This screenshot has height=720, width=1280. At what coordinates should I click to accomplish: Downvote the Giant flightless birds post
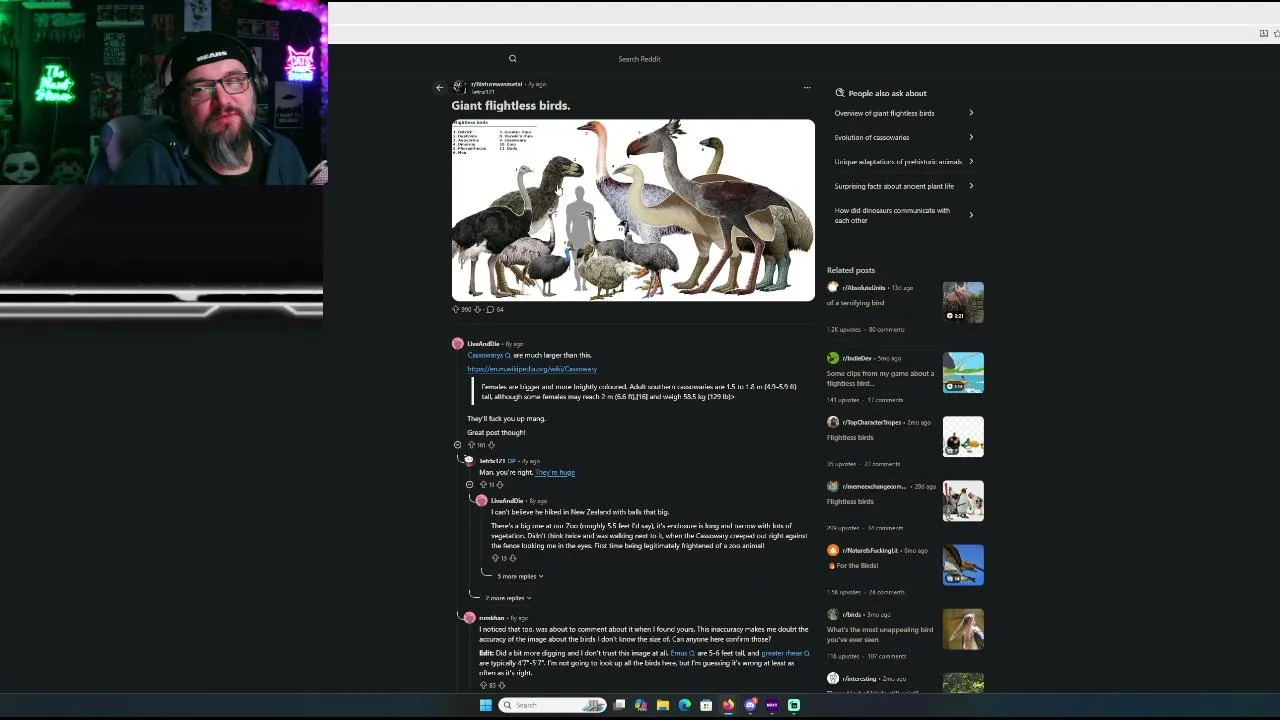pyautogui.click(x=477, y=309)
